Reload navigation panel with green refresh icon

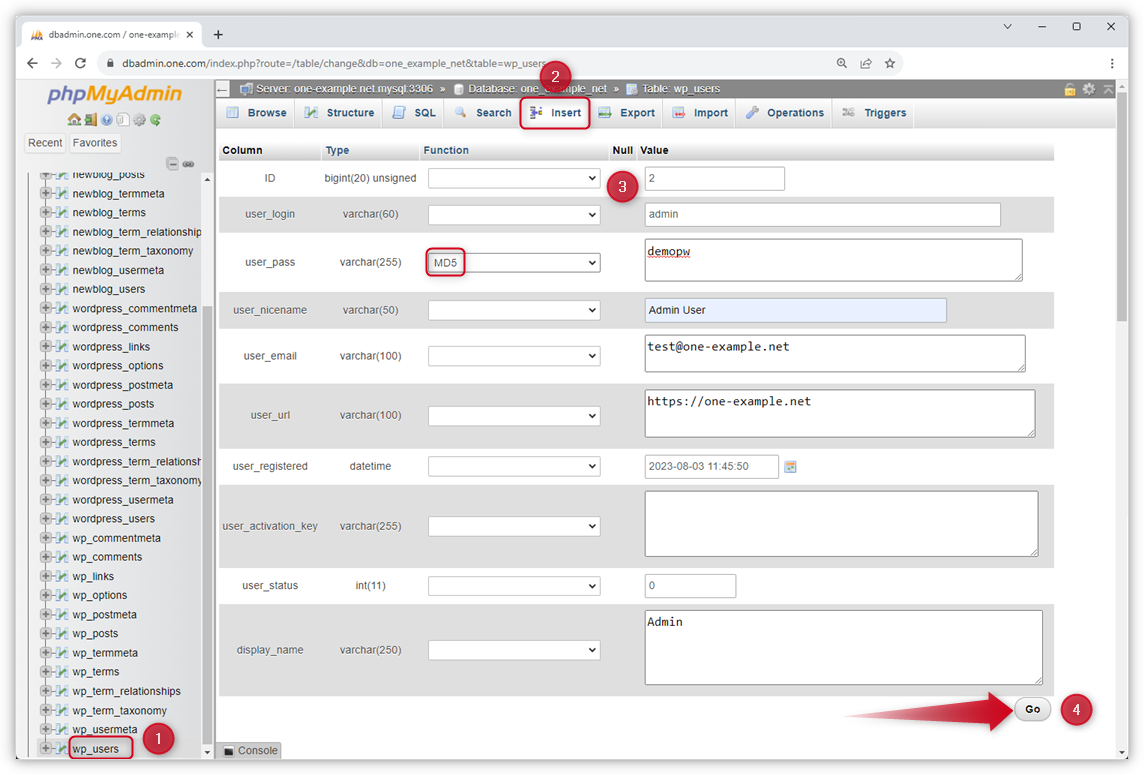click(155, 120)
